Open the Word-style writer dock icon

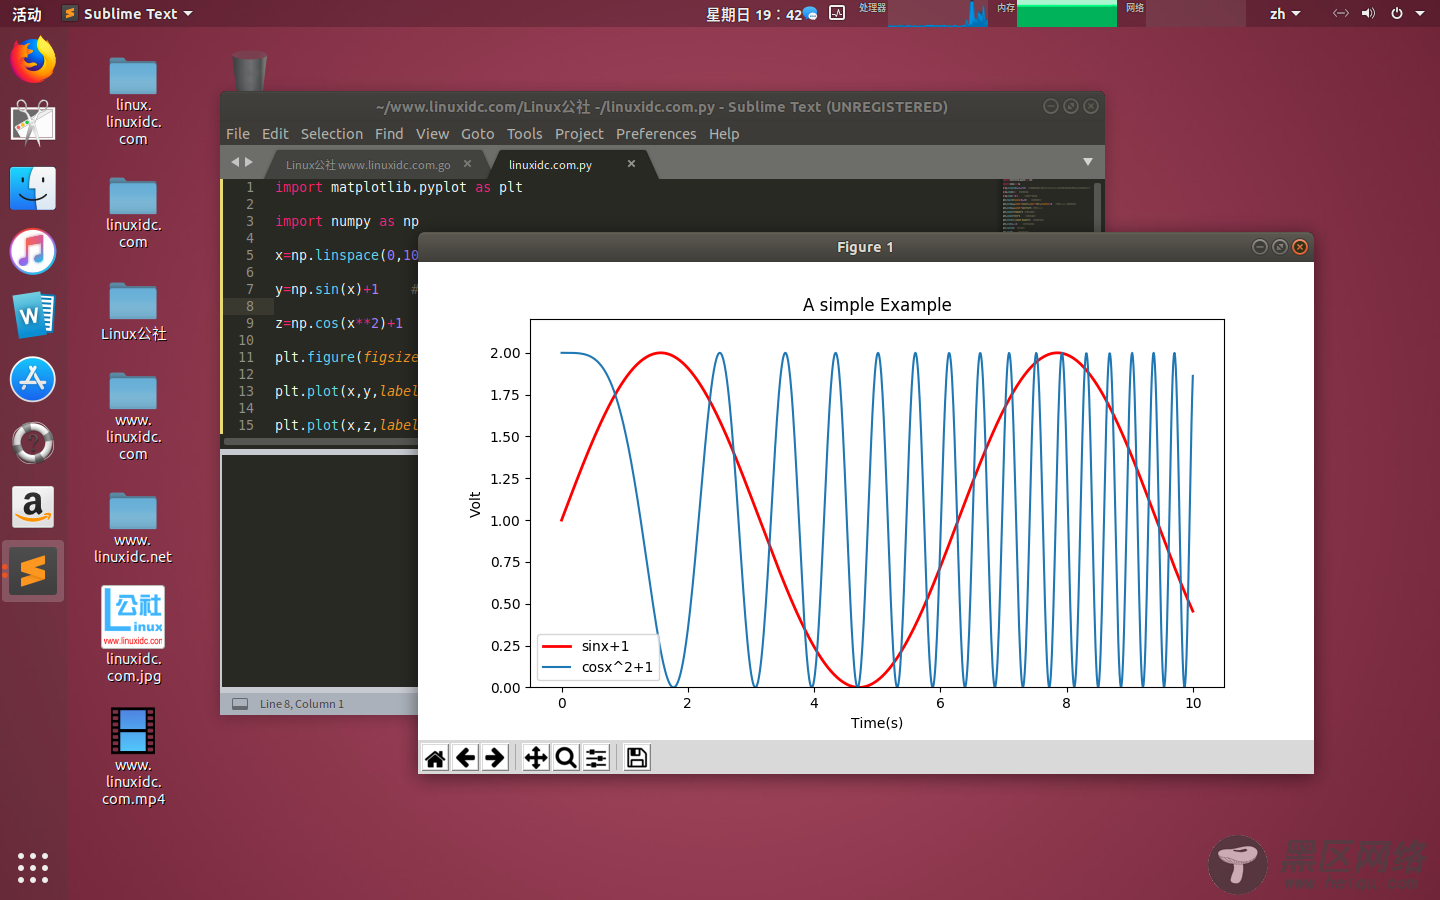point(33,316)
